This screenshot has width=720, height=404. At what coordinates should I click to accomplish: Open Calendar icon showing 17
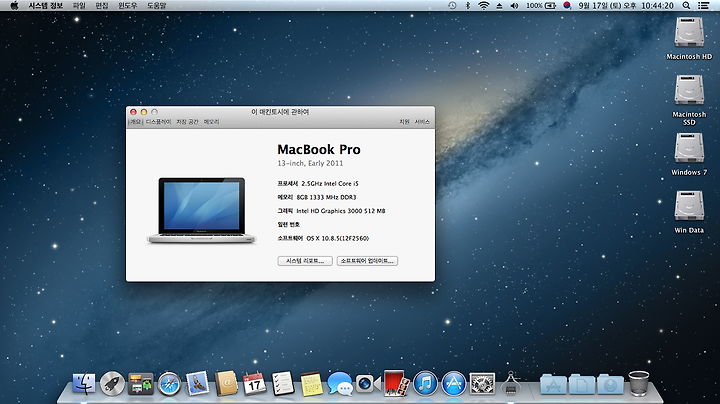[254, 383]
